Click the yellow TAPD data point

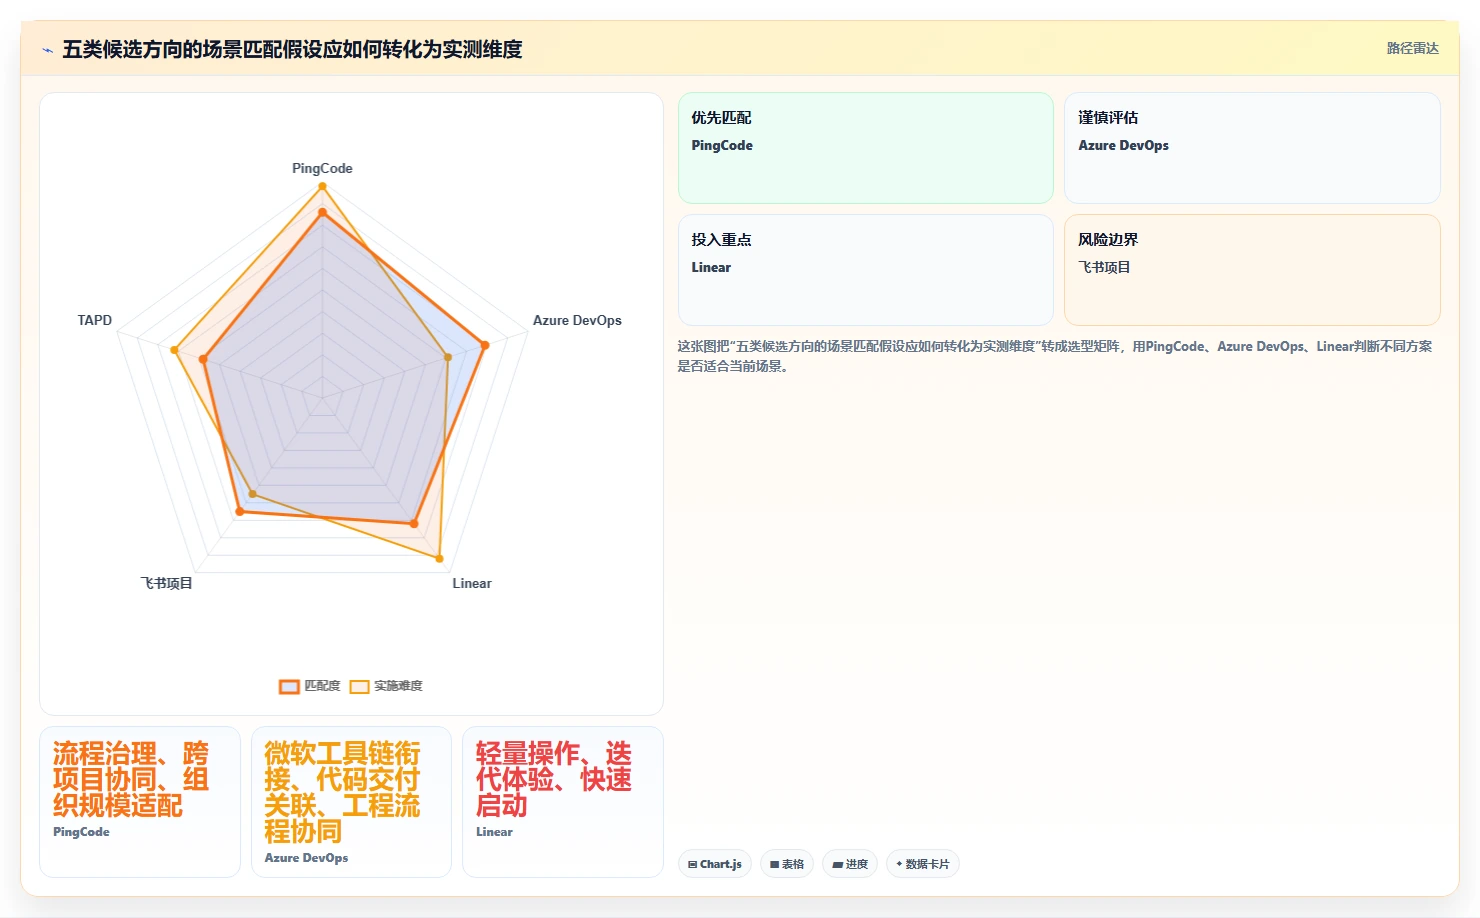tap(174, 350)
